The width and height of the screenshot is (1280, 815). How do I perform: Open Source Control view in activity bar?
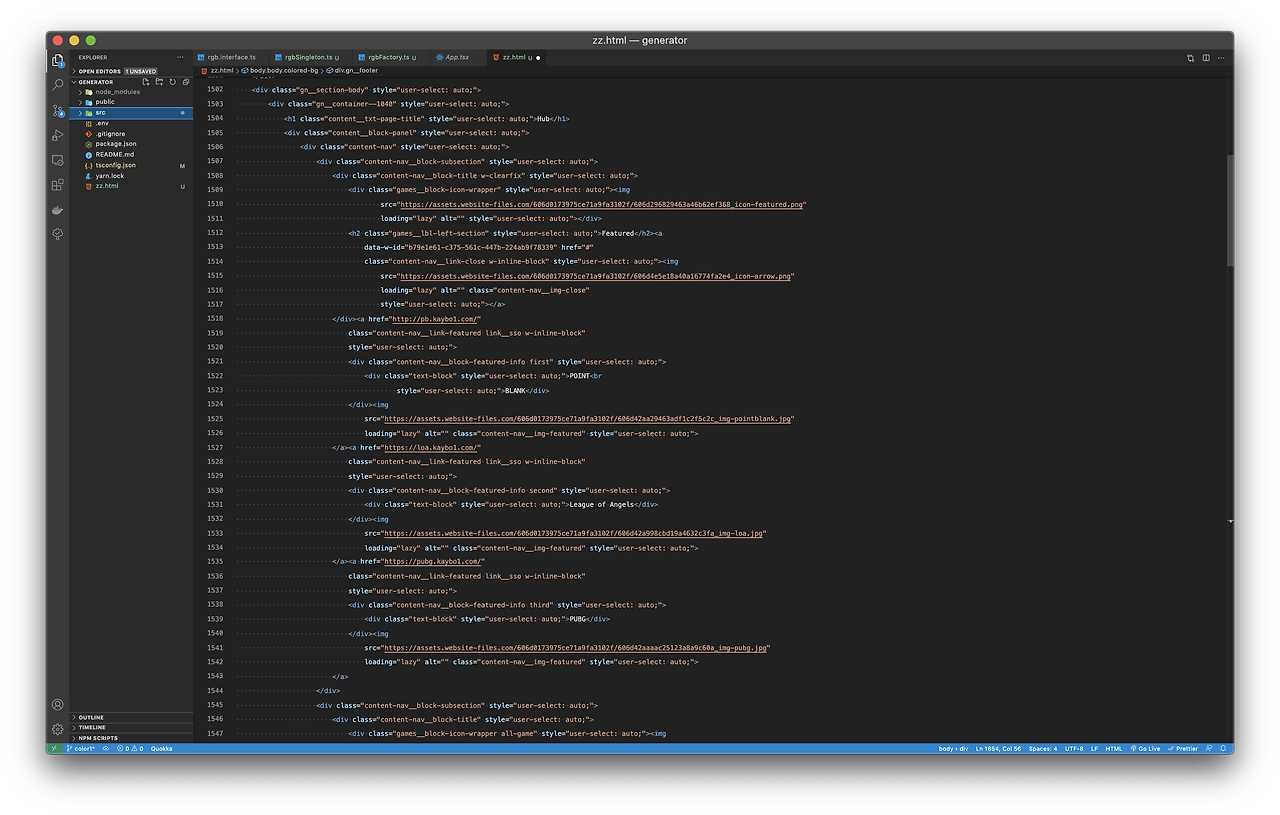pos(58,111)
